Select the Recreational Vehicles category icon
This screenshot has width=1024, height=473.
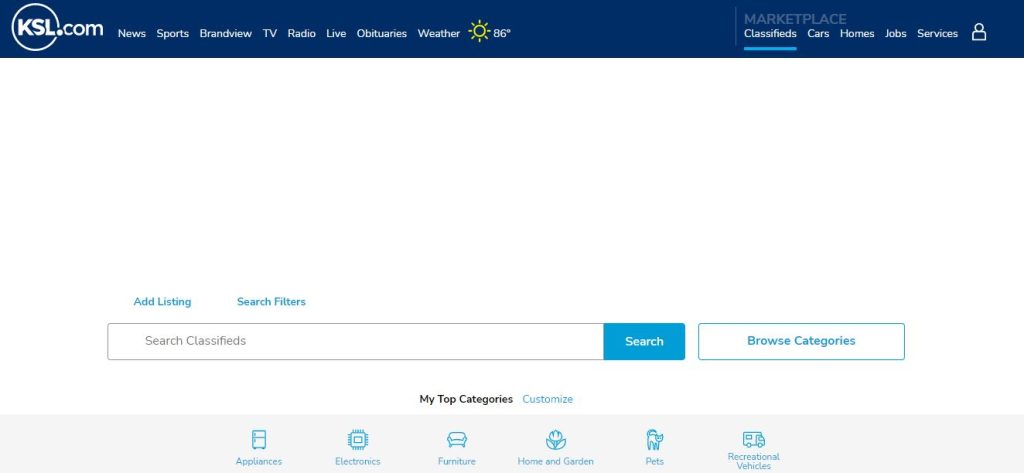[x=754, y=439]
